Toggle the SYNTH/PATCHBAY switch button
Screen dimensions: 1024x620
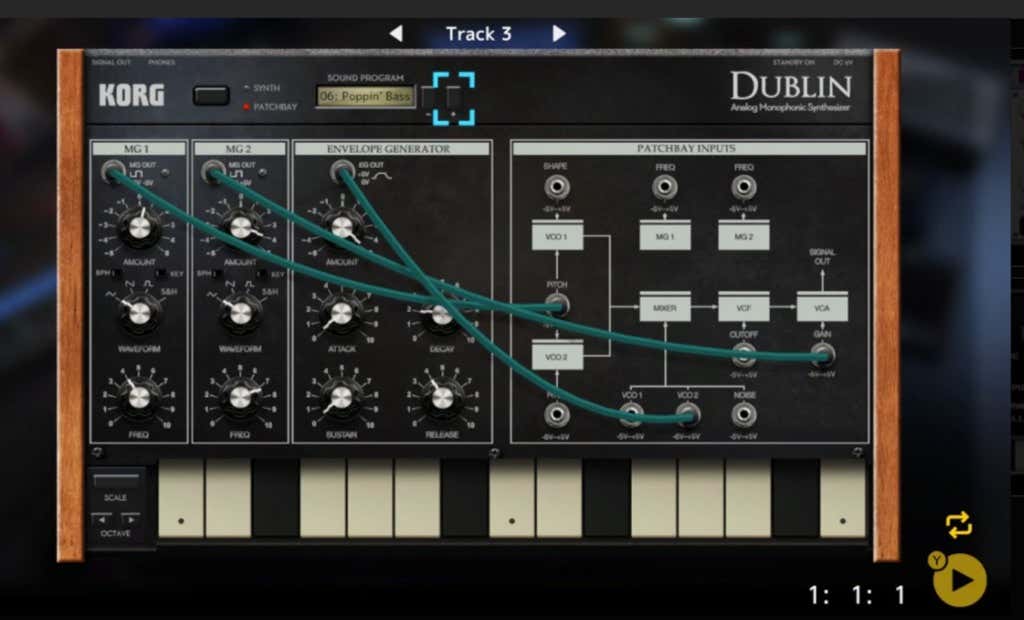pyautogui.click(x=211, y=96)
